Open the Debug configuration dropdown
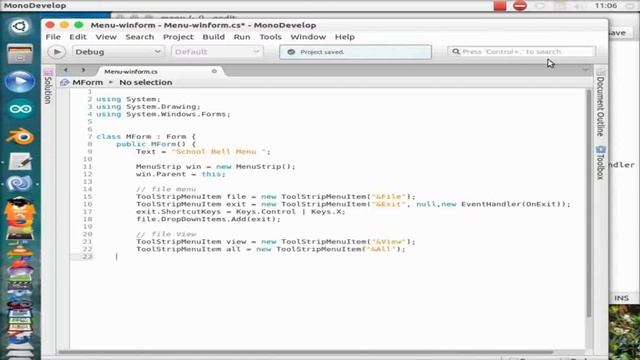Image resolution: width=640 pixels, height=360 pixels. tap(118, 52)
